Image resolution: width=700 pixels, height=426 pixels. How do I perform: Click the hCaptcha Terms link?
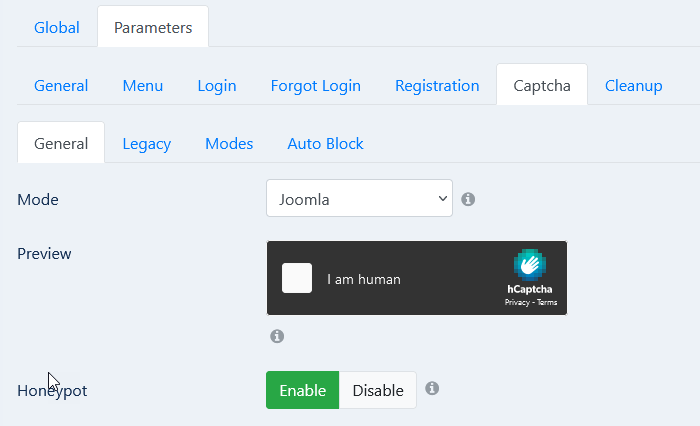click(547, 302)
